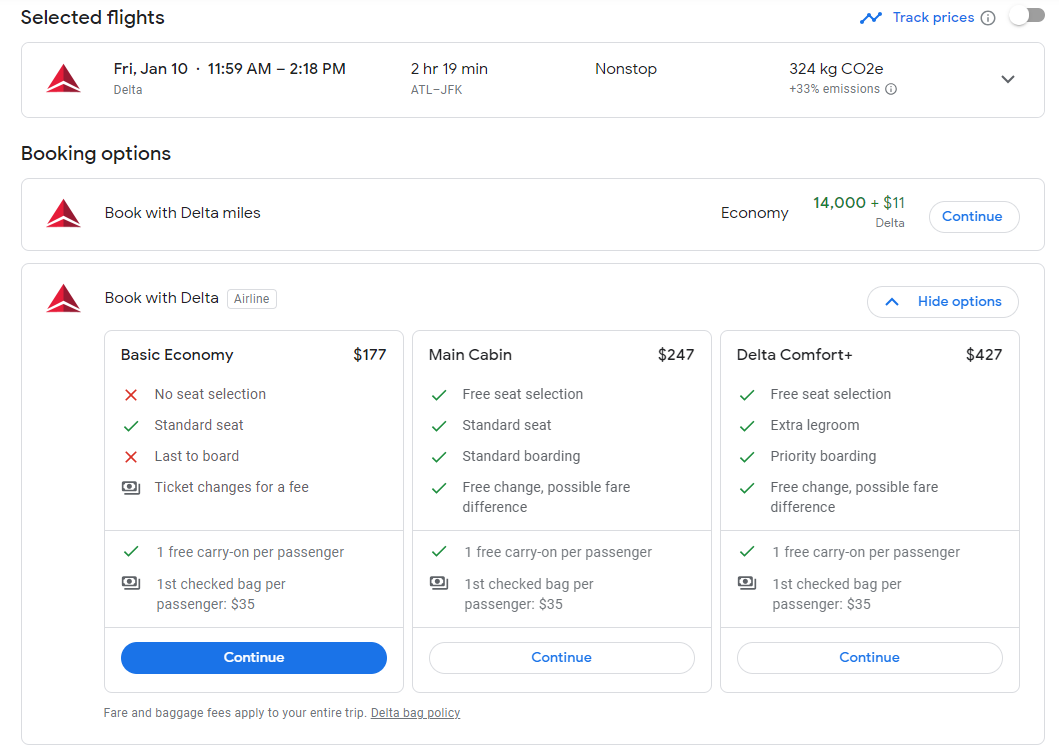The height and width of the screenshot is (748, 1059).
Task: Open the Delta bag policy link
Action: pyautogui.click(x=415, y=712)
